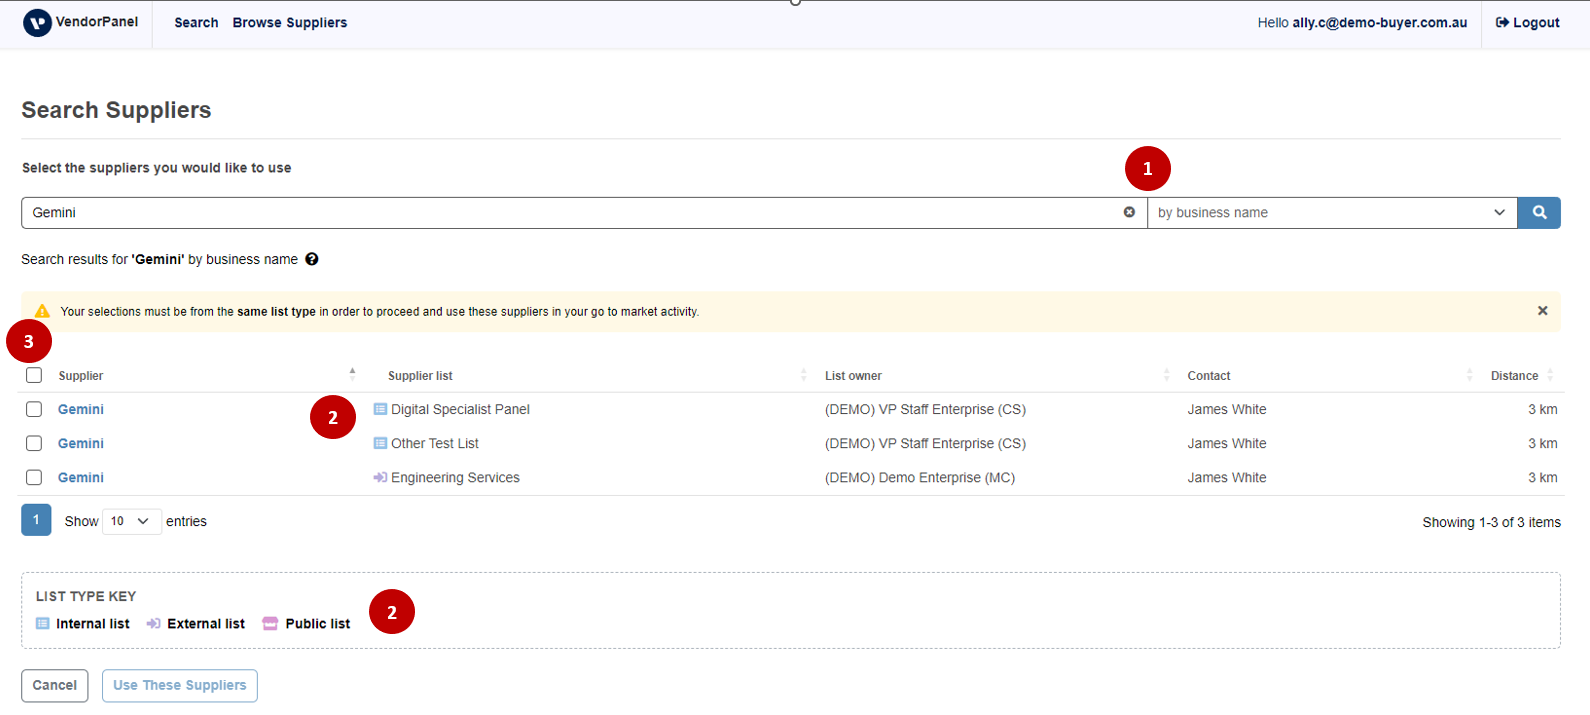
Task: Open the Show 10 entries dropdown
Action: tap(131, 521)
